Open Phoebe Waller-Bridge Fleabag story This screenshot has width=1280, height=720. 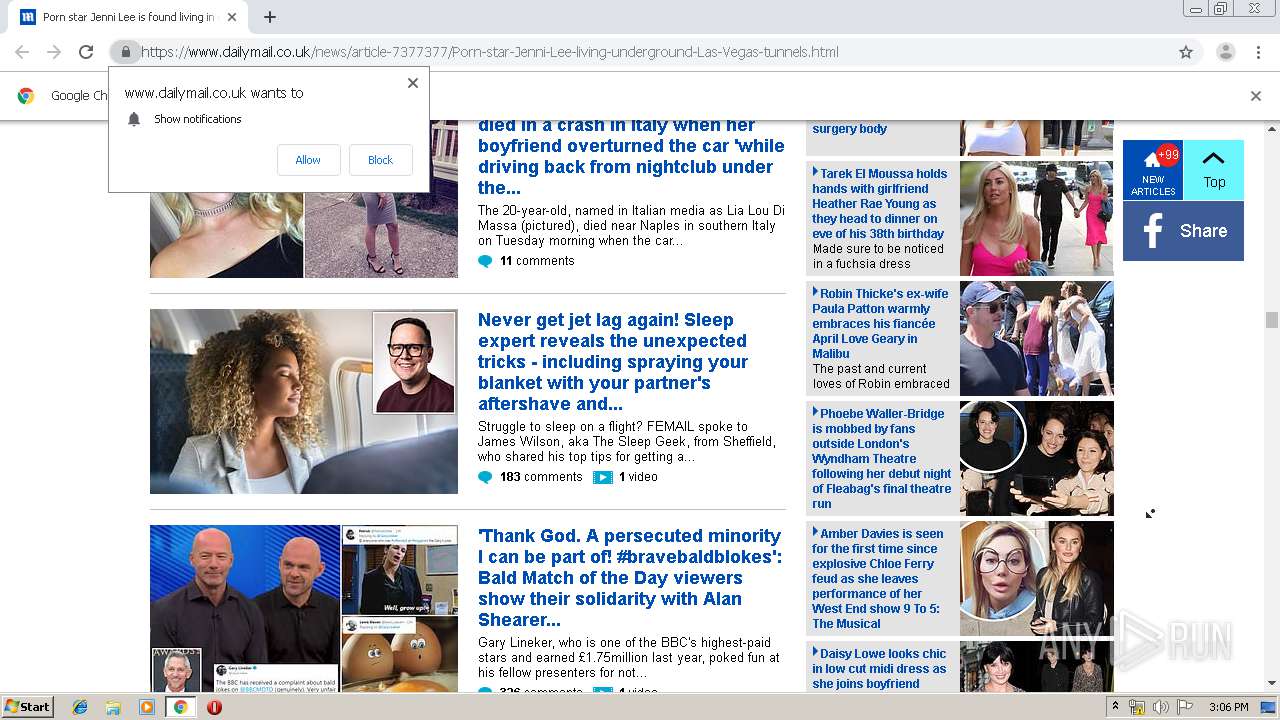click(x=881, y=458)
